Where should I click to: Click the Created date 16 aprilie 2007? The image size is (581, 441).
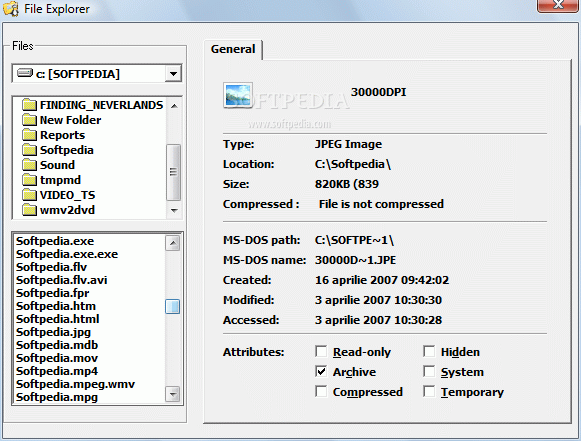point(356,280)
